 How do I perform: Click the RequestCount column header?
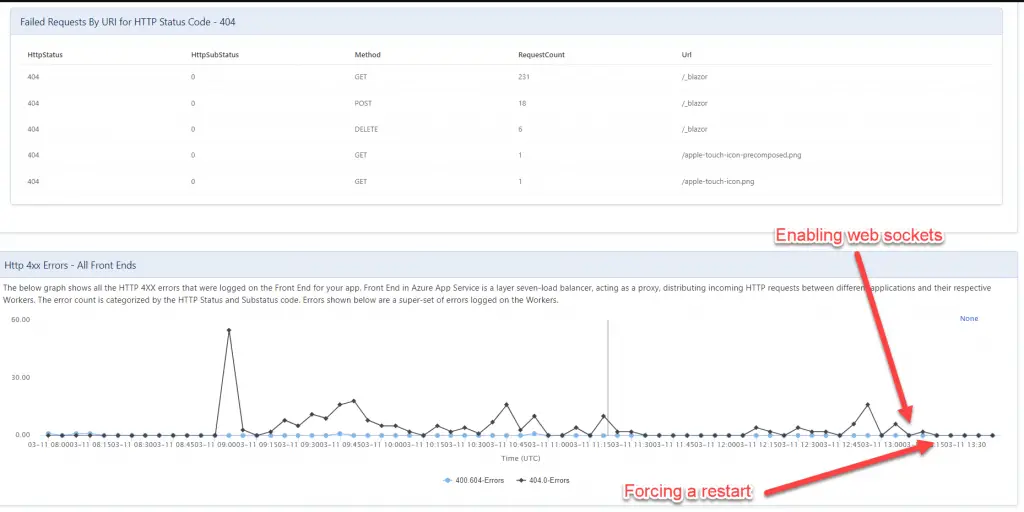click(x=541, y=55)
